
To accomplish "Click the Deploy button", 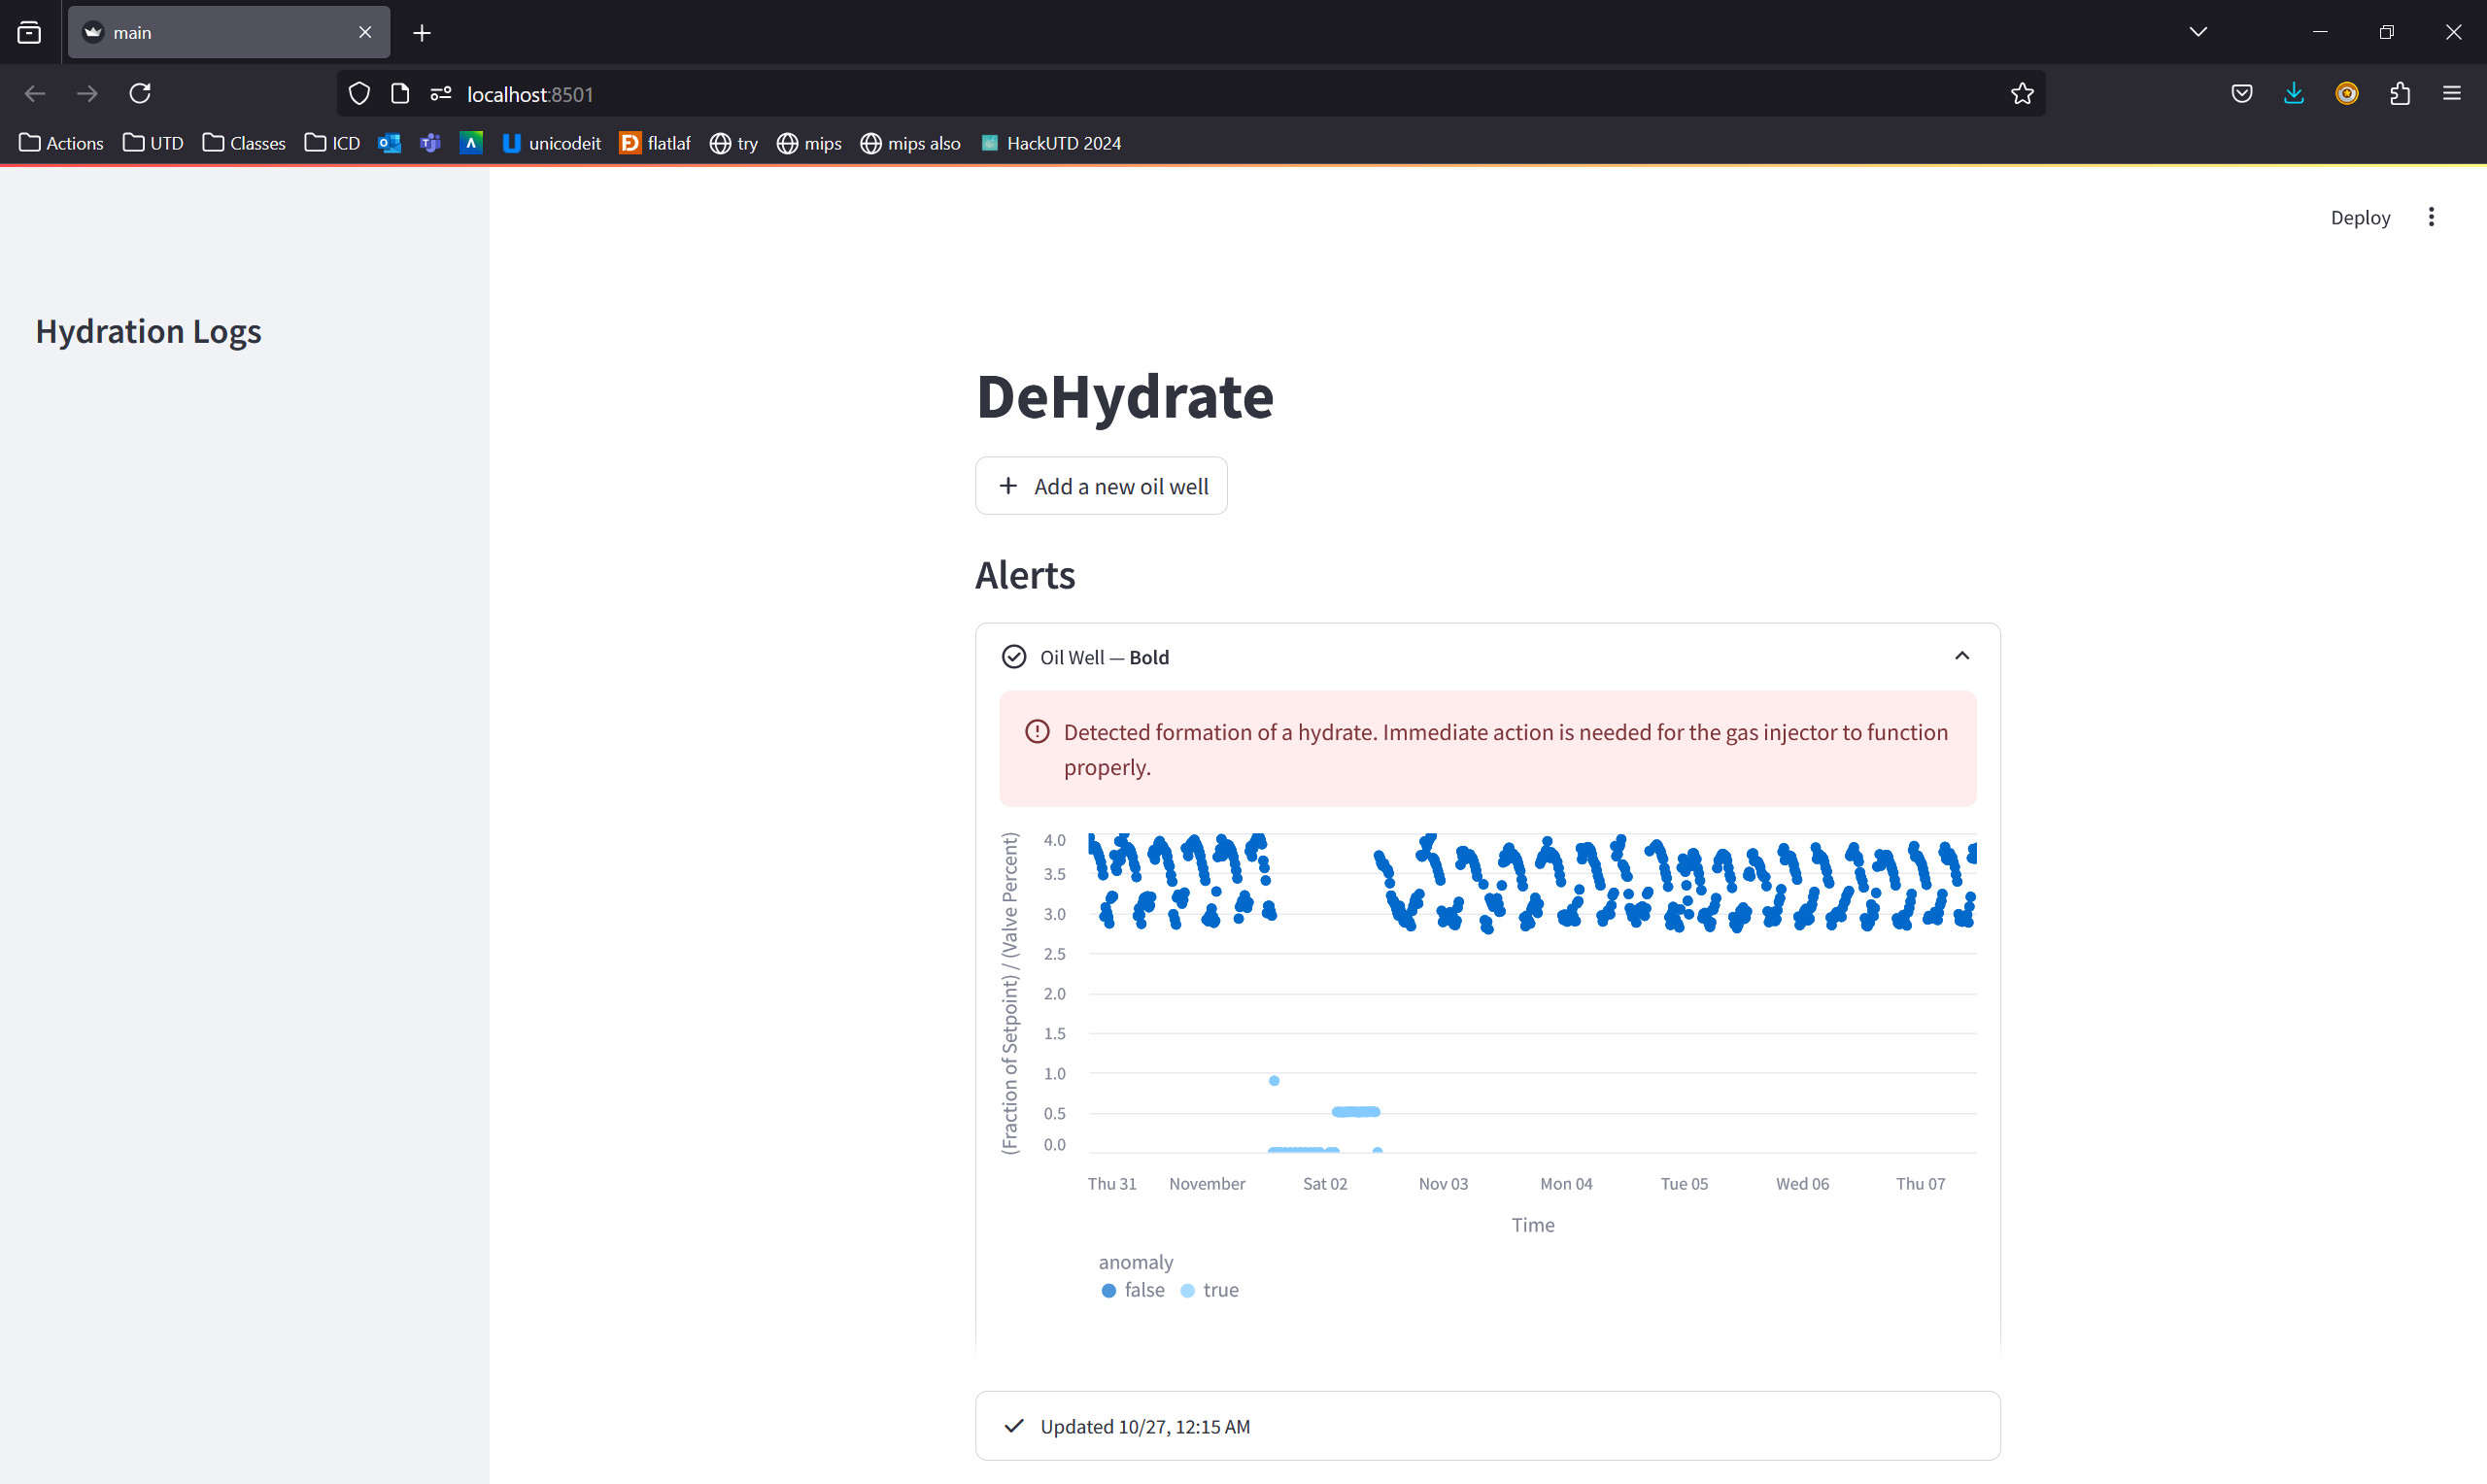I will tap(2359, 217).
